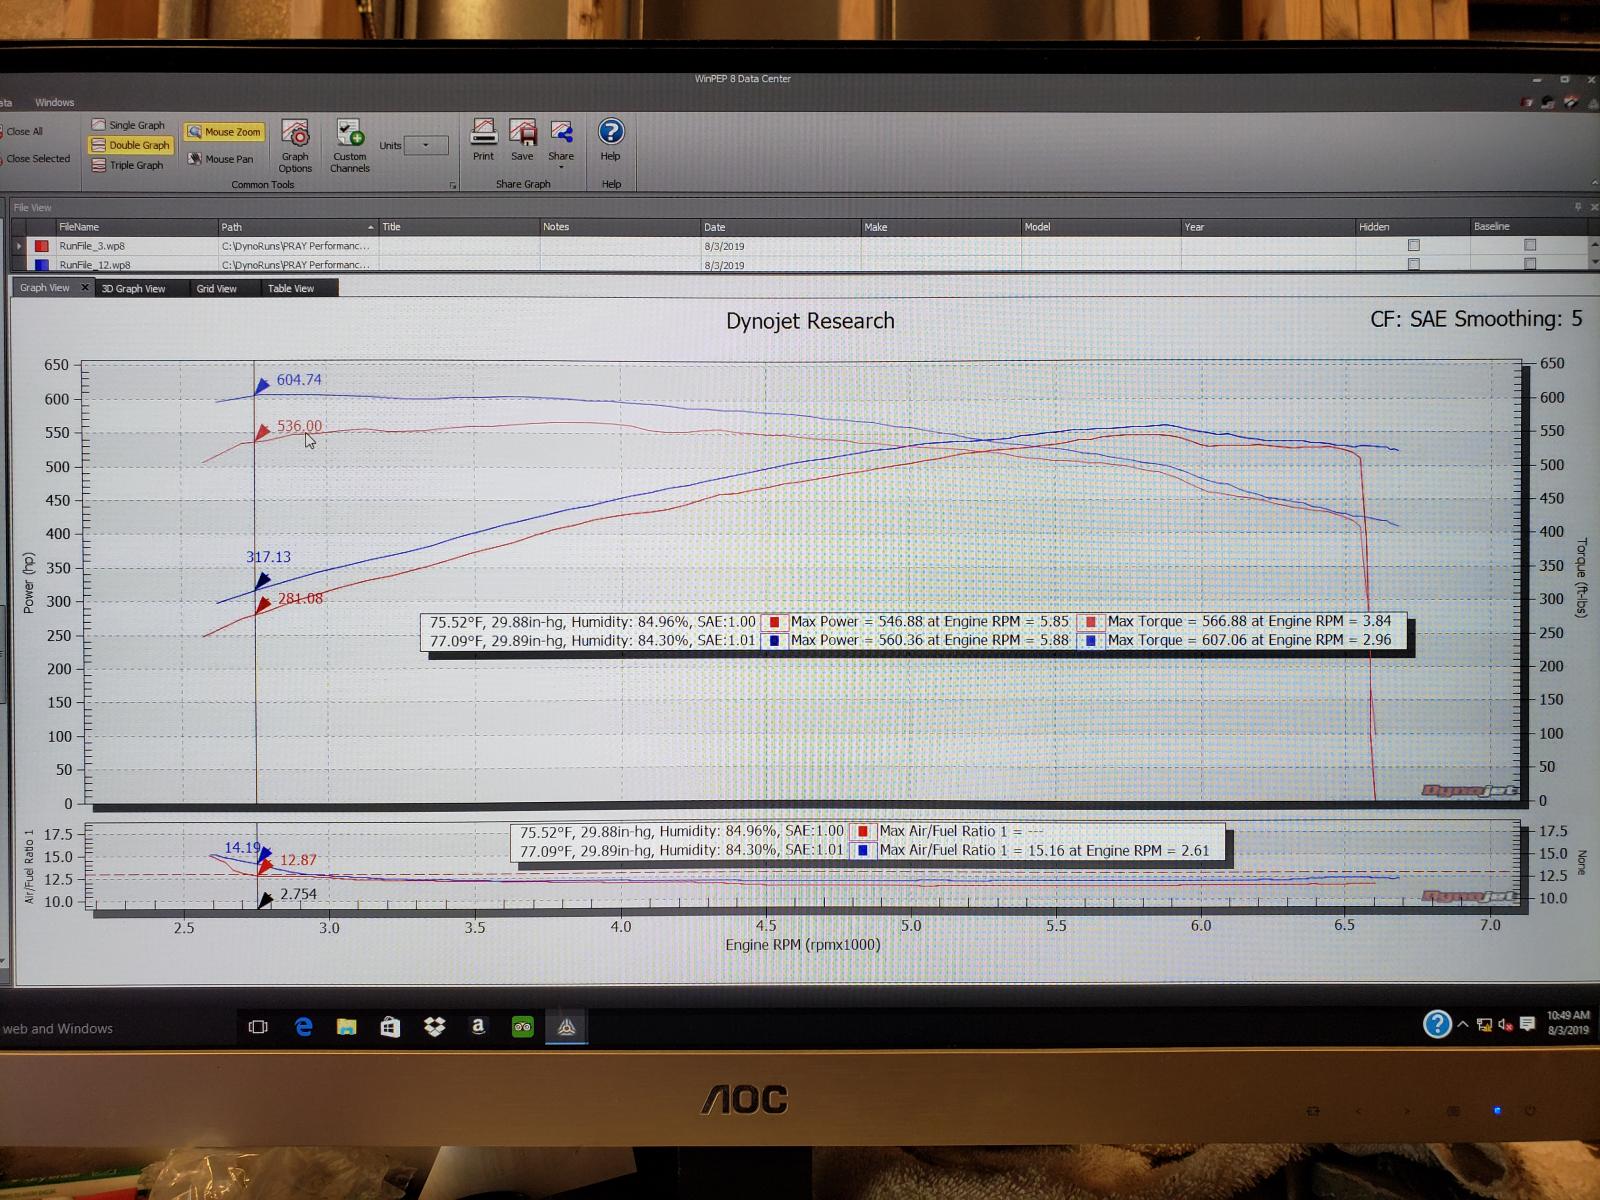The width and height of the screenshot is (1600, 1200).
Task: Click the Title column header
Action: [459, 227]
